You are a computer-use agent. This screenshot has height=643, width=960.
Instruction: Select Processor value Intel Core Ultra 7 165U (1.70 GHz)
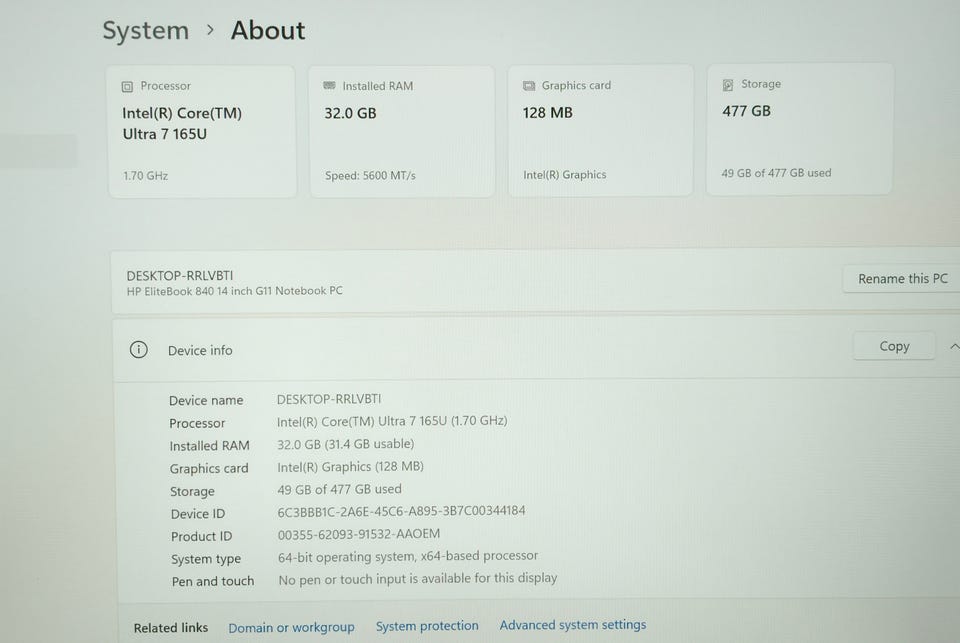(x=392, y=421)
